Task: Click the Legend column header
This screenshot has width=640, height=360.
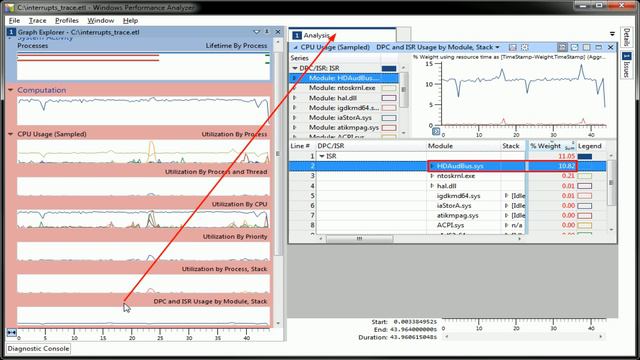Action: pos(592,146)
